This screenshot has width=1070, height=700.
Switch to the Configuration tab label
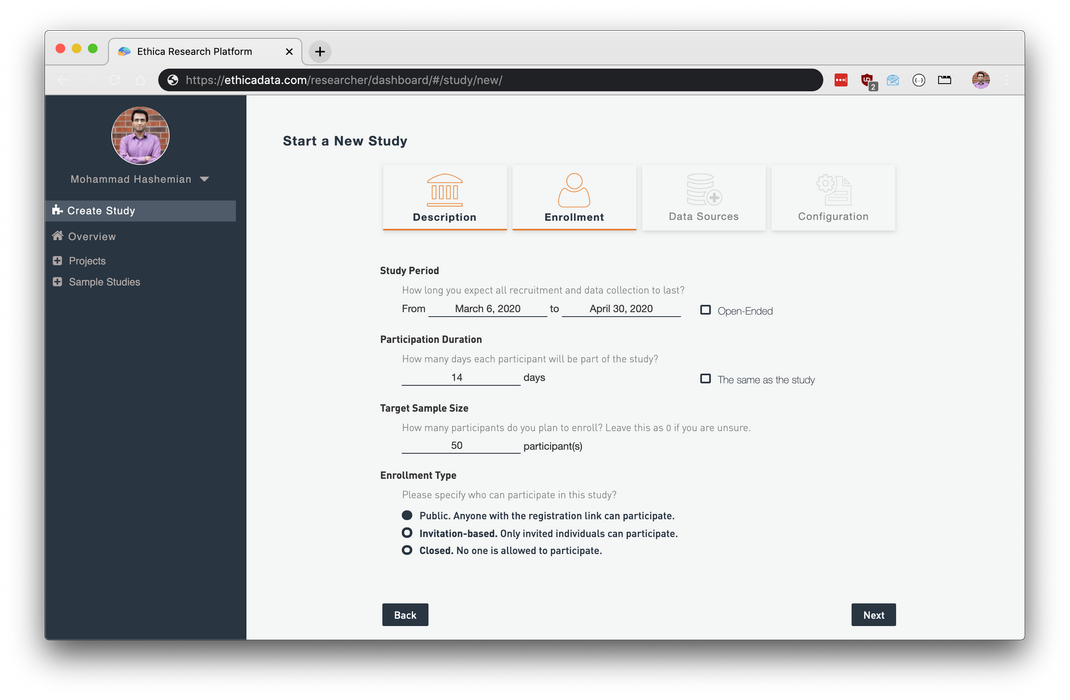(x=833, y=217)
